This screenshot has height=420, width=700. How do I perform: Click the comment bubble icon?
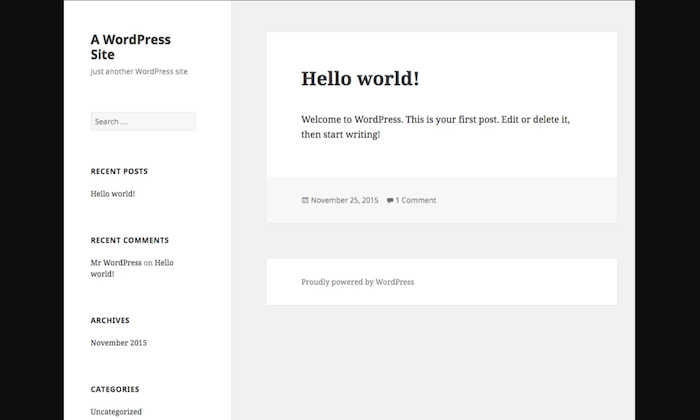(390, 200)
